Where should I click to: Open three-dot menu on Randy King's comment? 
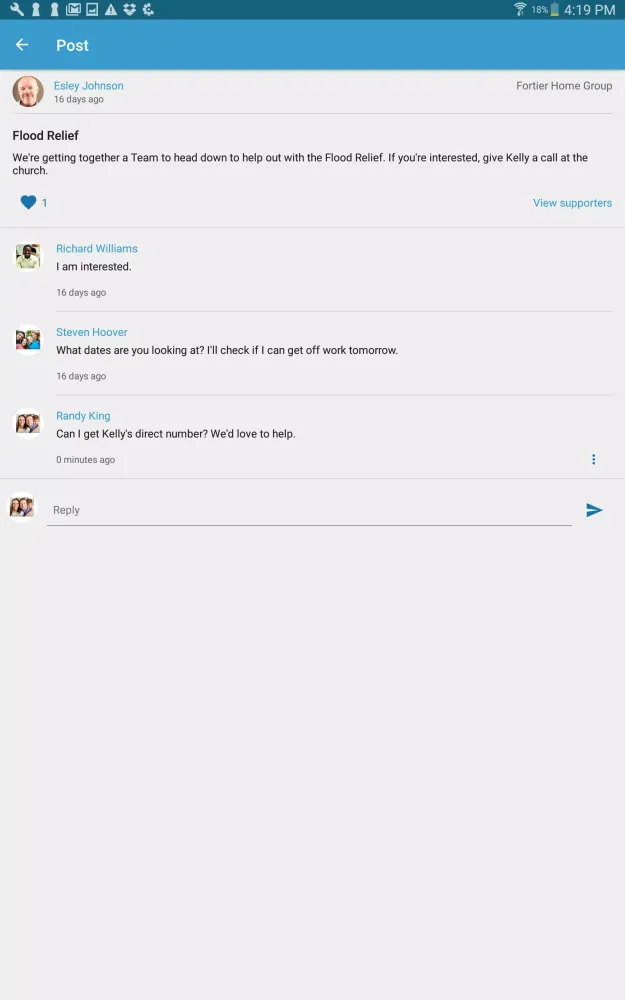click(x=593, y=459)
